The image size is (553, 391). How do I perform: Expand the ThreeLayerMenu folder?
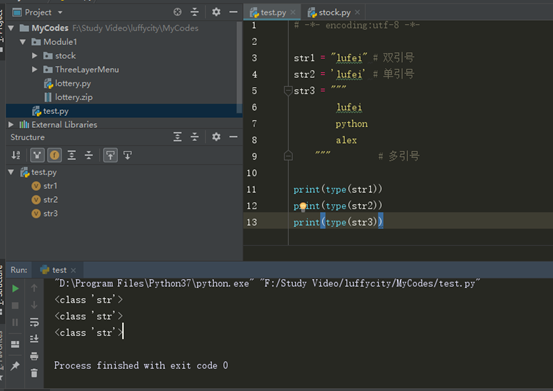(34, 69)
